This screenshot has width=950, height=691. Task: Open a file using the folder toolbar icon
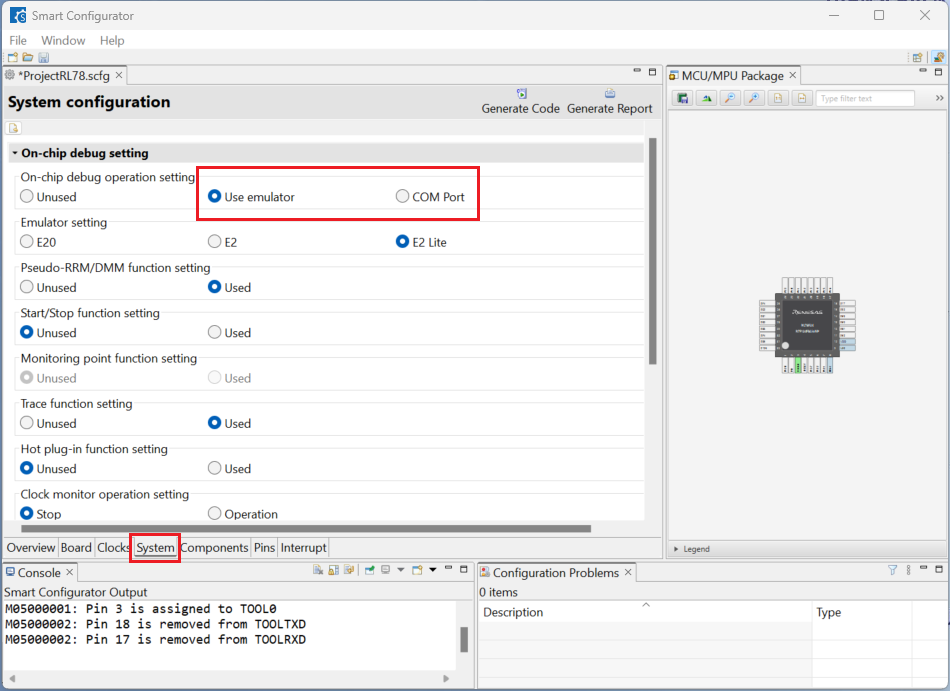[28, 58]
